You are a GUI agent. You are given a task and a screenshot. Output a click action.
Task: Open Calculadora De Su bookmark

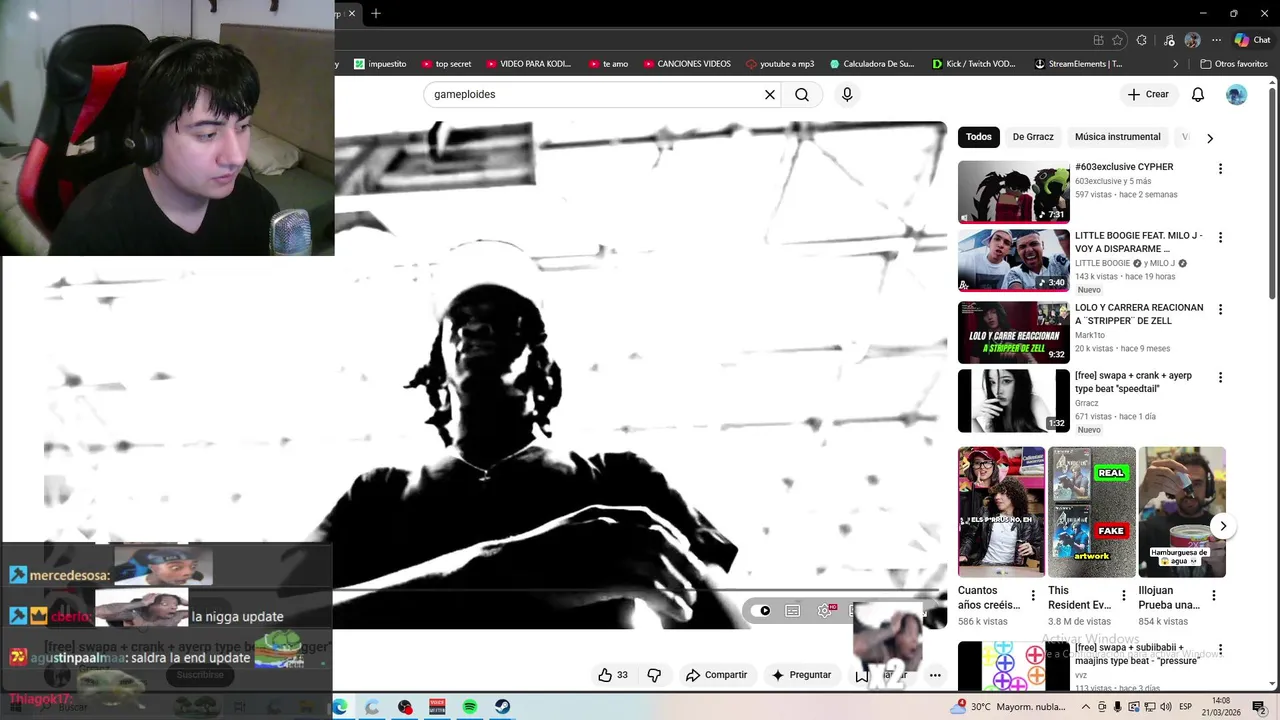click(x=872, y=64)
